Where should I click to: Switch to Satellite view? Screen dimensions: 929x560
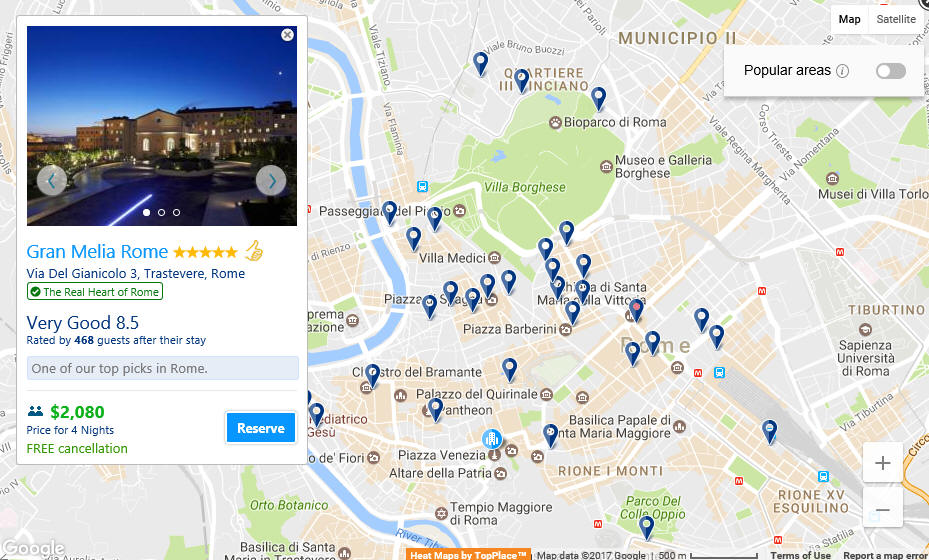(x=896, y=19)
